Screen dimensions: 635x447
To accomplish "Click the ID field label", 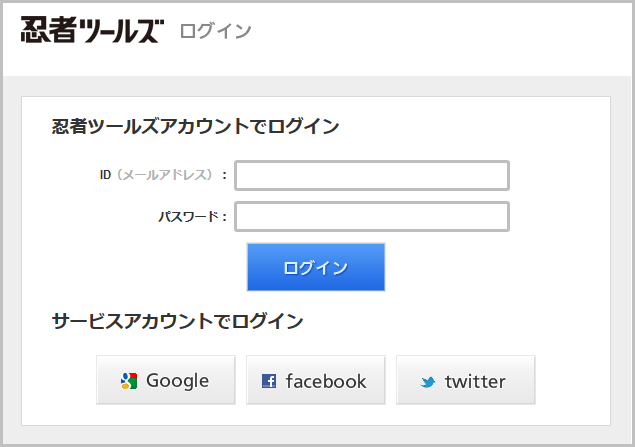I will (x=105, y=175).
